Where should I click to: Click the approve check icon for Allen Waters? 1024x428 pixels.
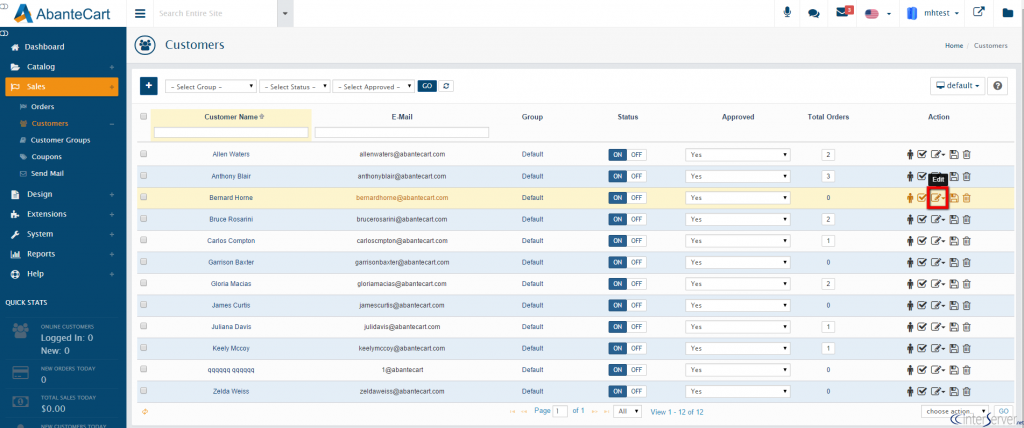point(922,155)
